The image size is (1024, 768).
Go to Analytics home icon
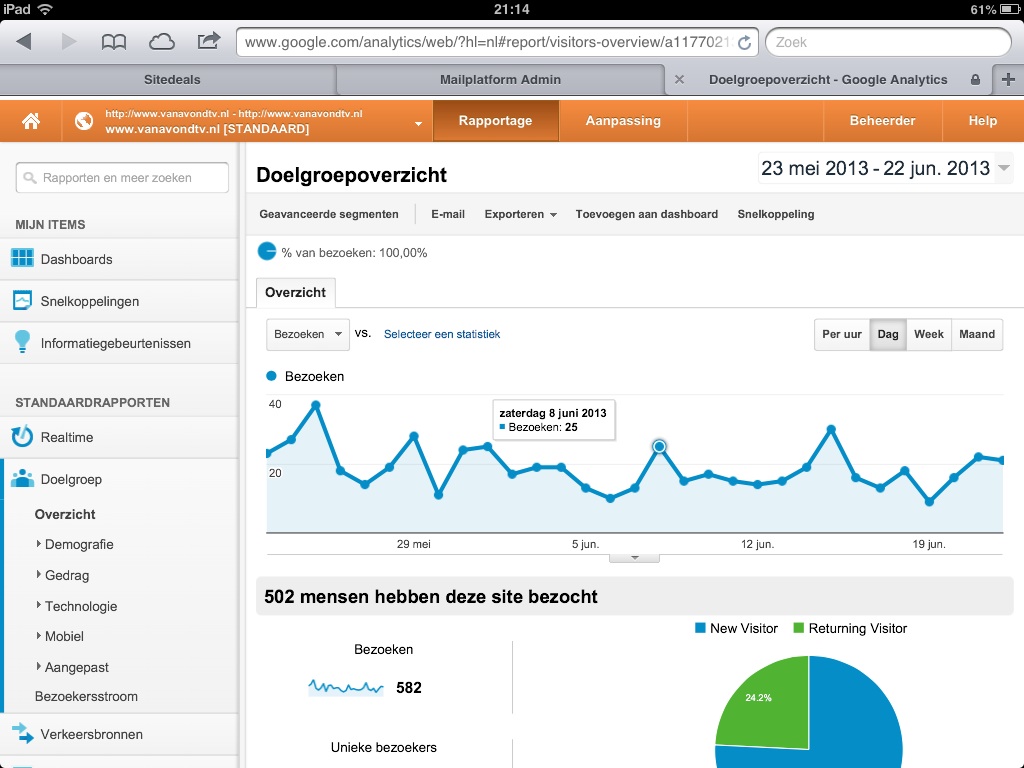[x=31, y=121]
